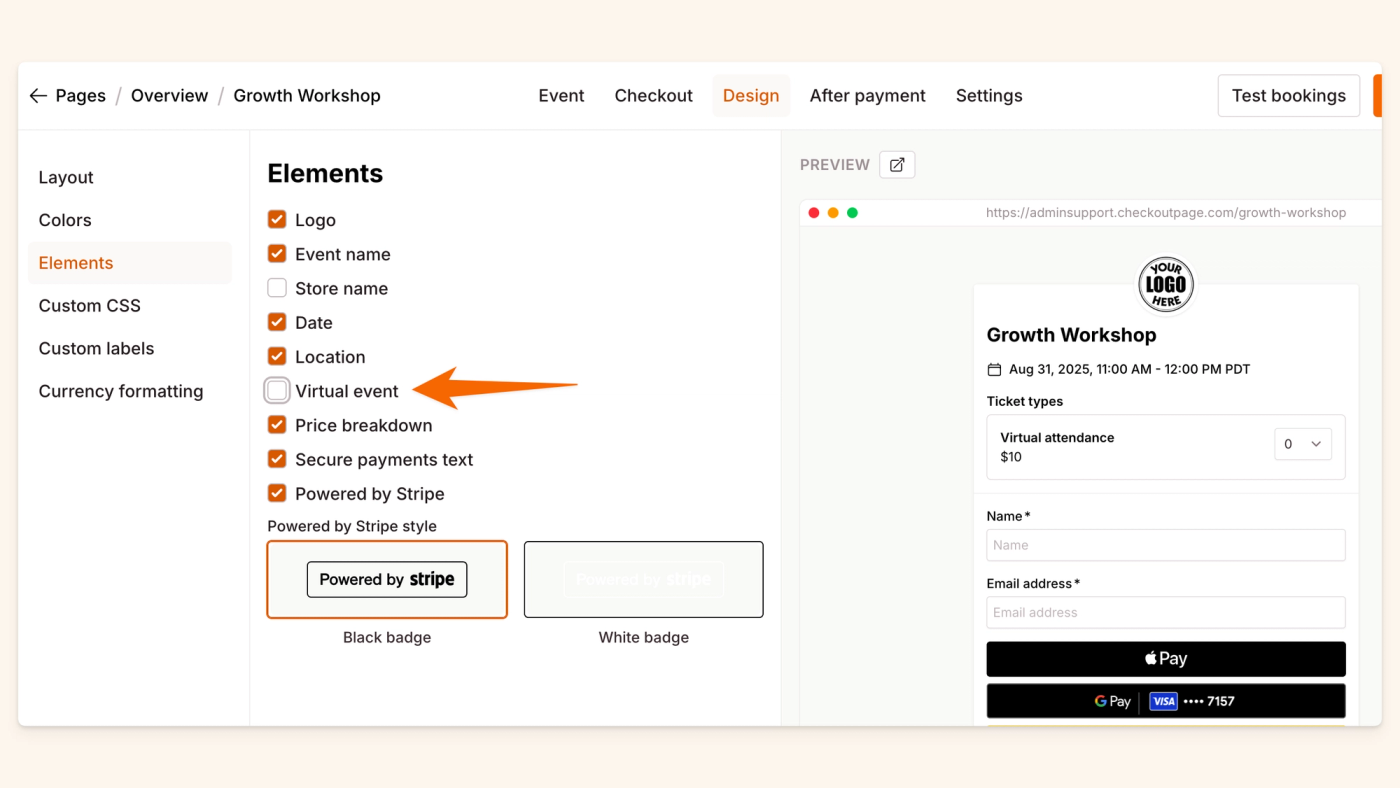Click the Email address input field

(x=1166, y=612)
